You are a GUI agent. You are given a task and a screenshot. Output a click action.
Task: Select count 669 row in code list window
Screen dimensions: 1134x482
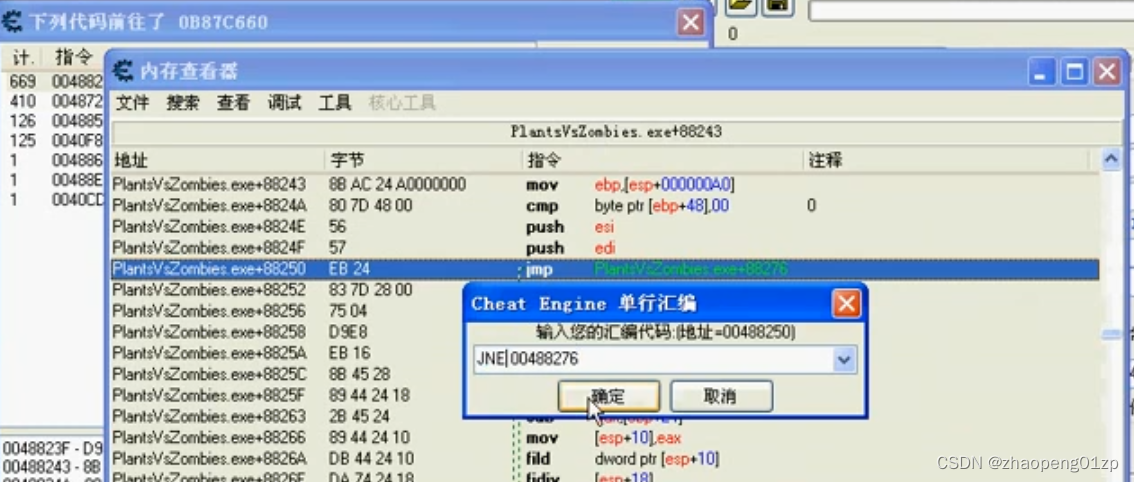click(x=53, y=82)
